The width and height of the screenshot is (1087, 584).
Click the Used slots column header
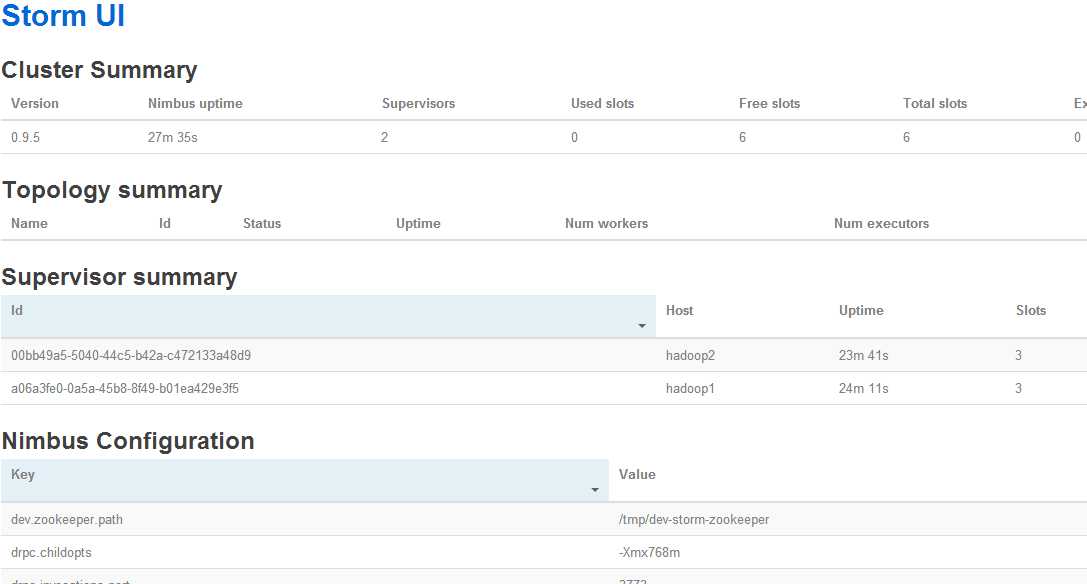click(602, 103)
